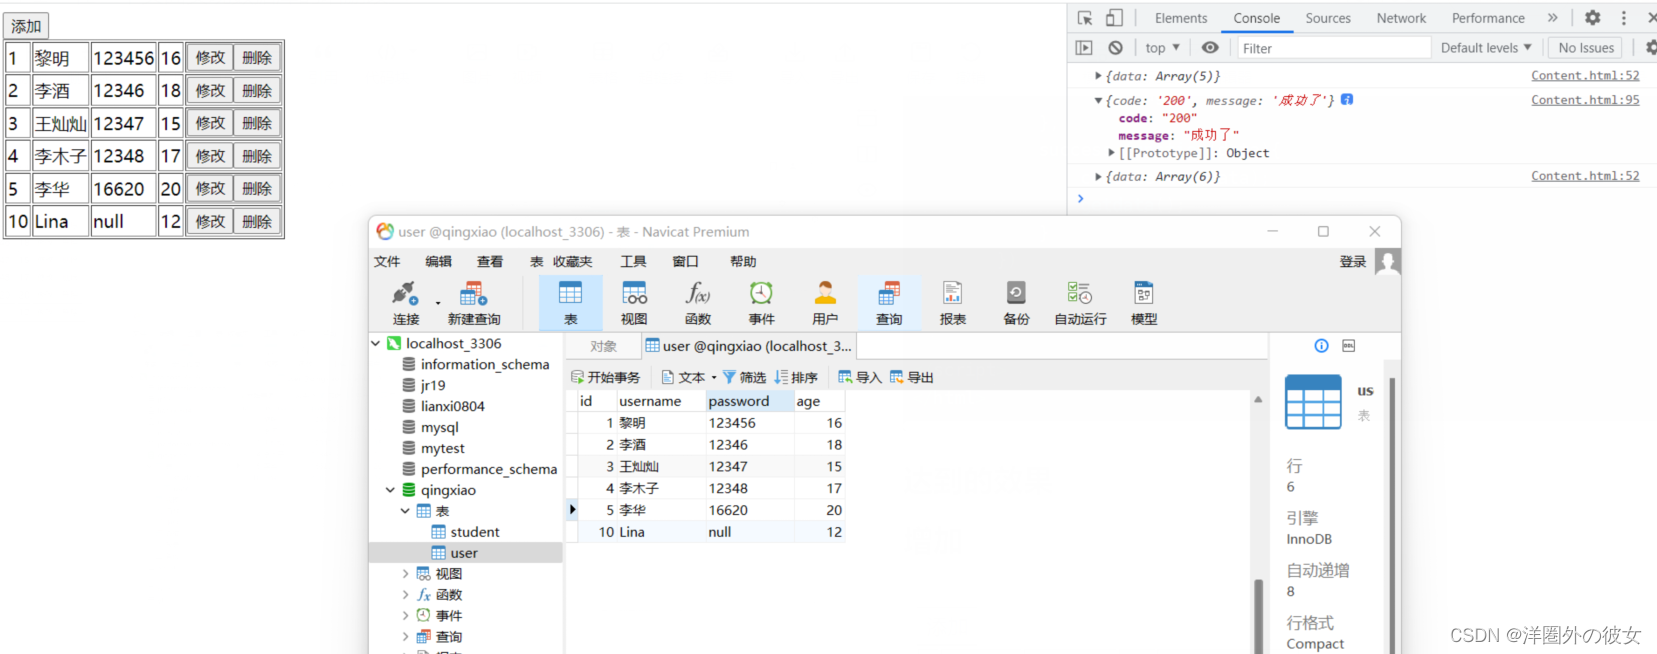The height and width of the screenshot is (654, 1657).
Task: Open the Event clock toolbar icon
Action: (761, 303)
